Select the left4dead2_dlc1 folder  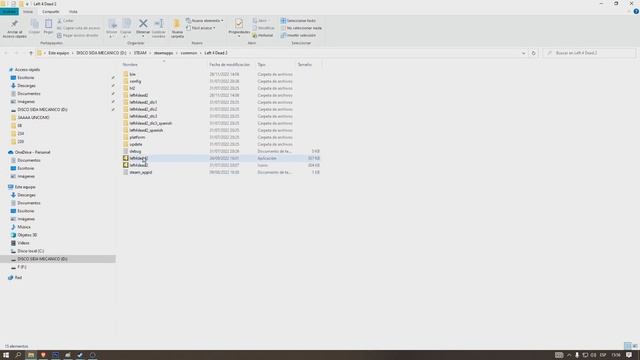(x=143, y=102)
